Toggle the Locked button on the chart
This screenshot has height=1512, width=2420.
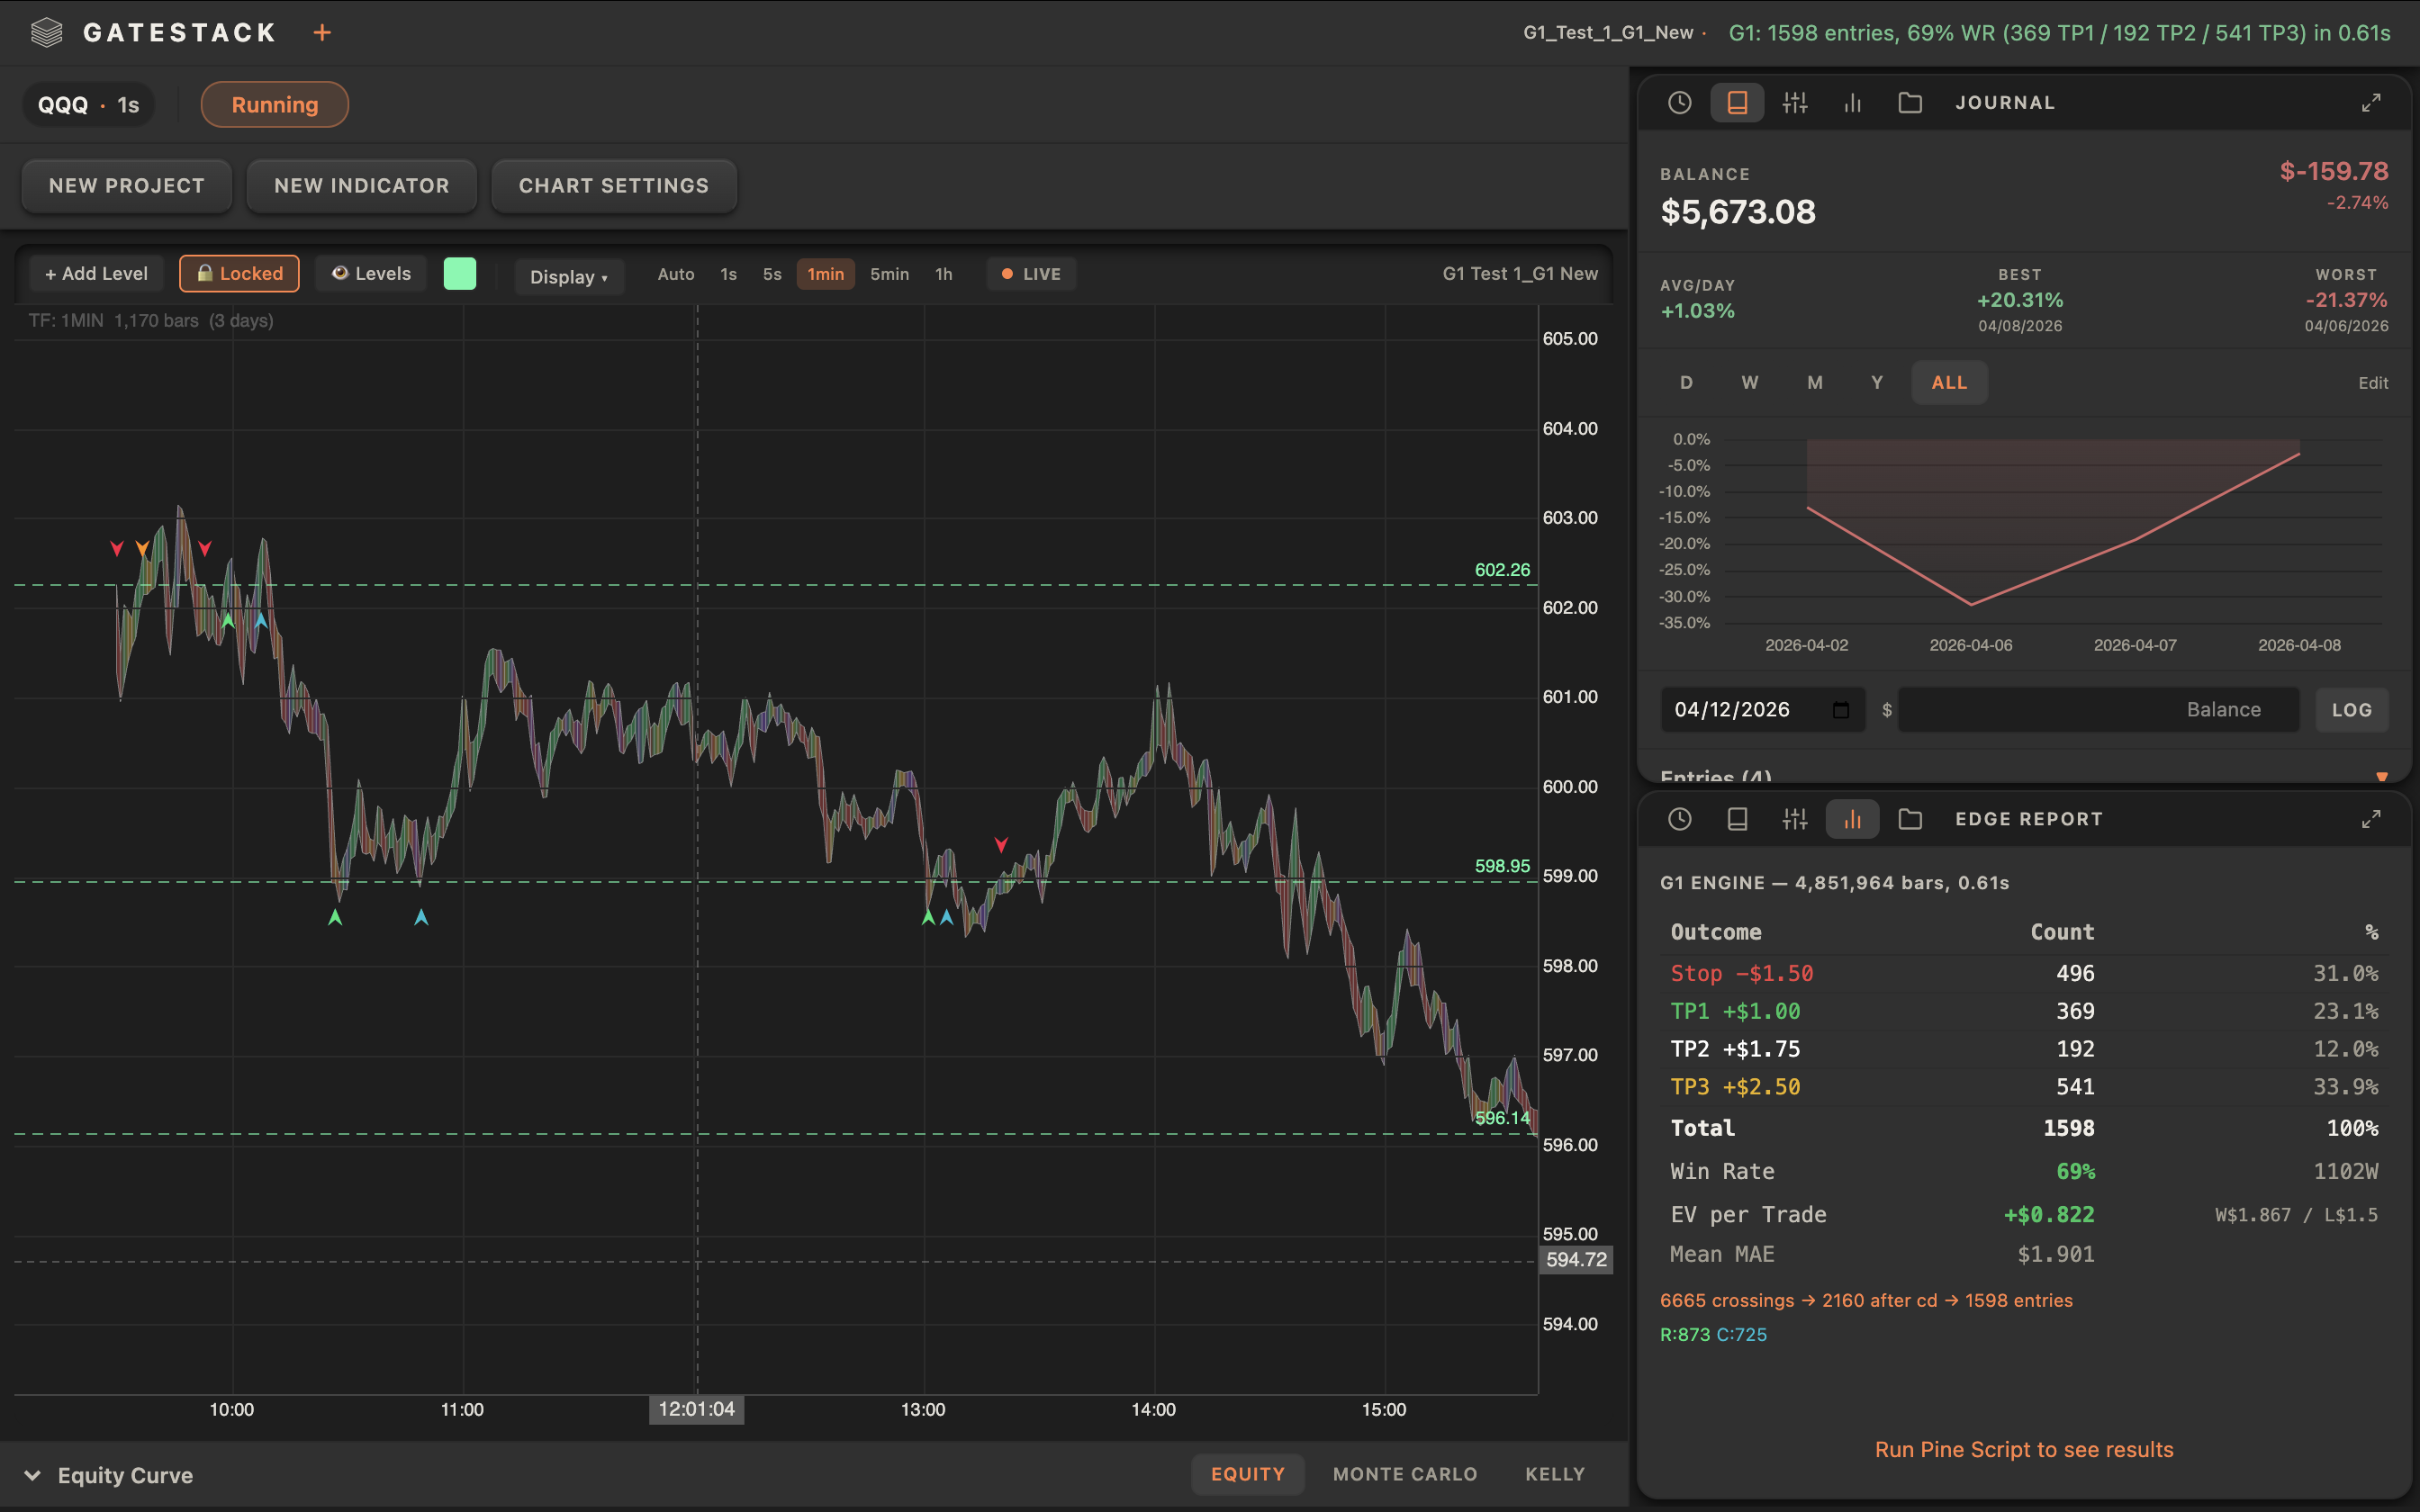tap(239, 273)
